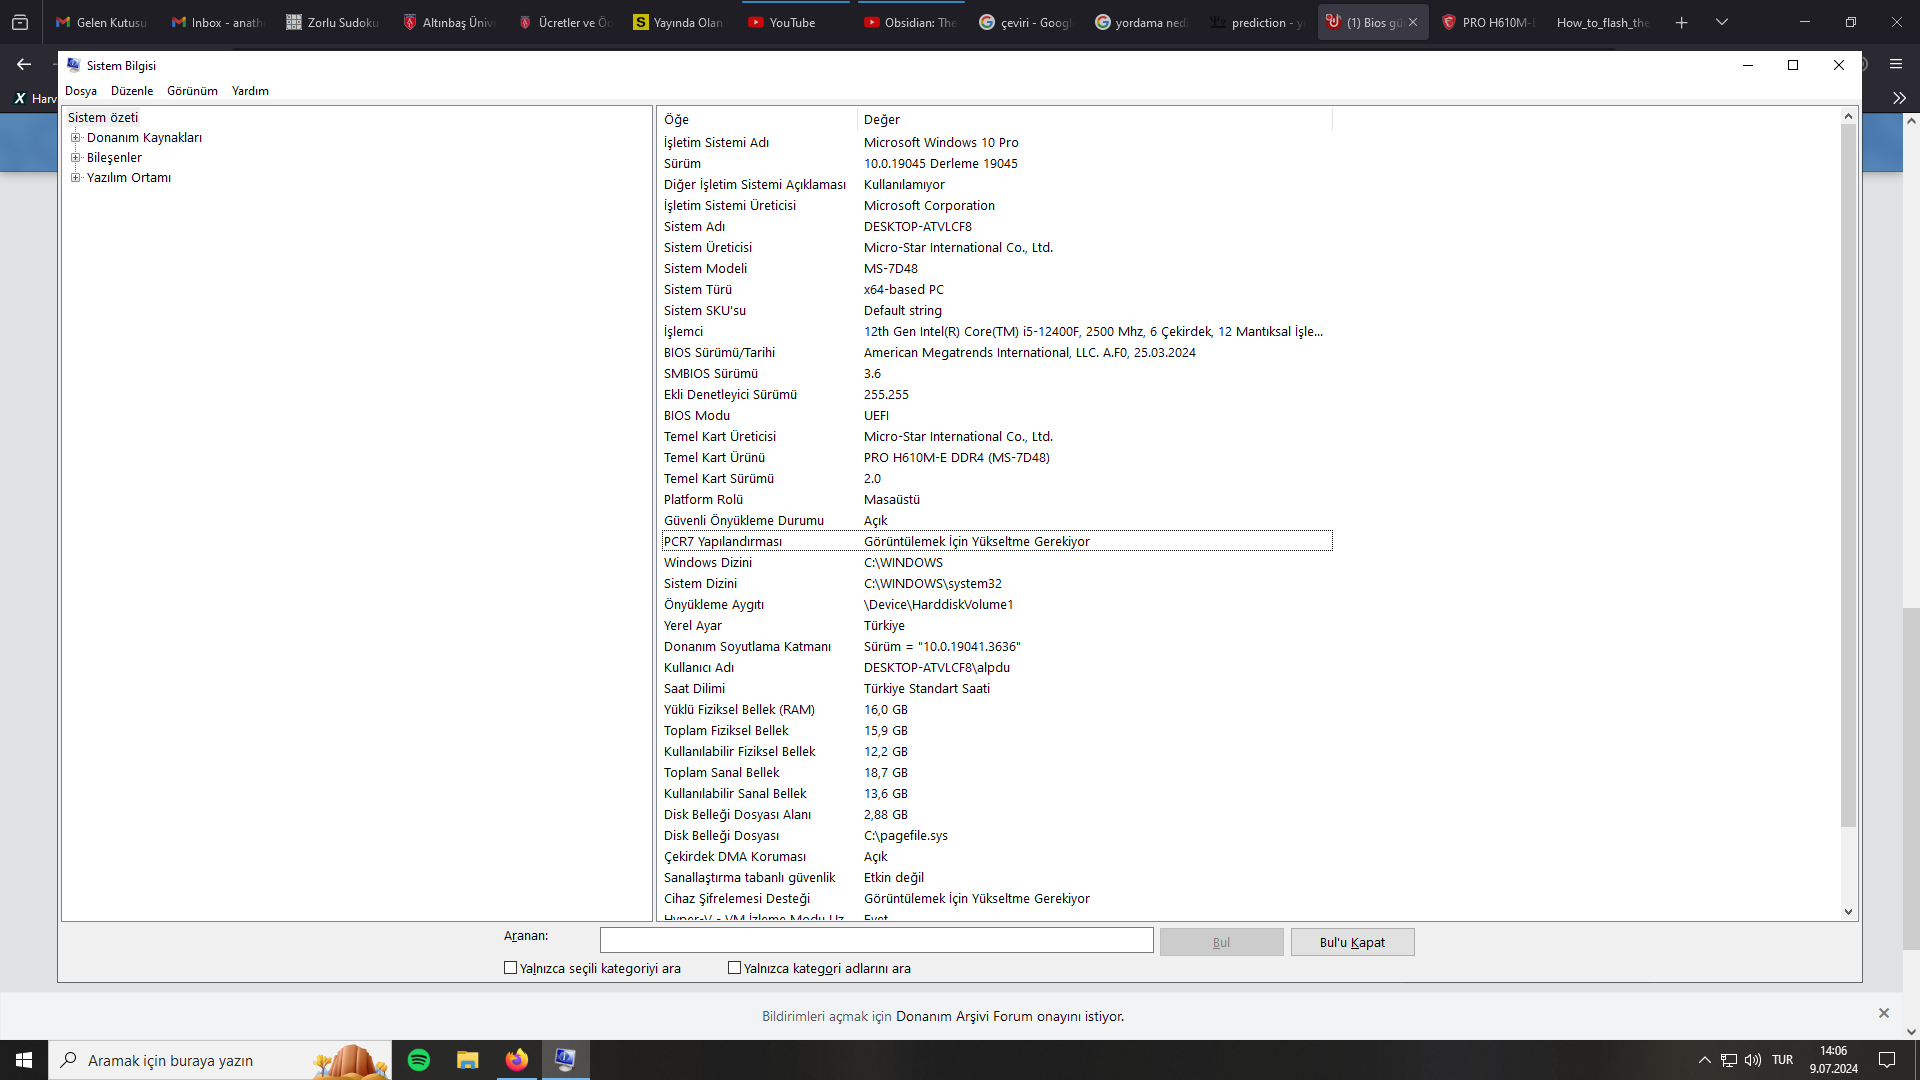This screenshot has height=1080, width=1920.
Task: Click the Bul'u Kapat button
Action: point(1352,942)
